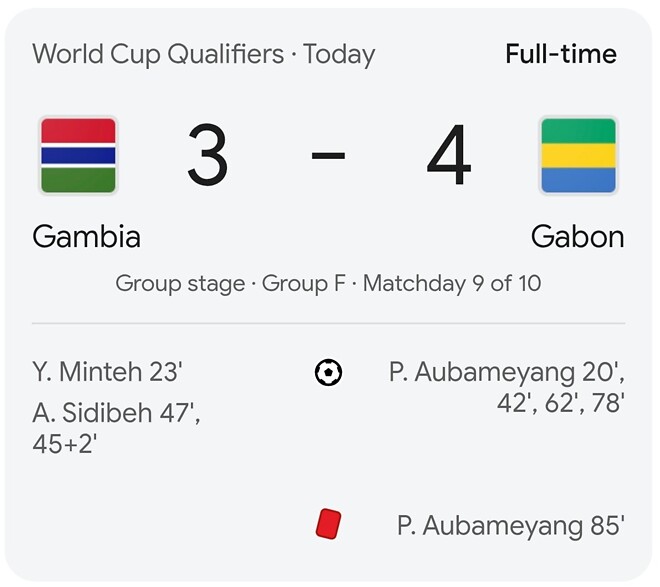Click the Group stage text

pos(180,283)
